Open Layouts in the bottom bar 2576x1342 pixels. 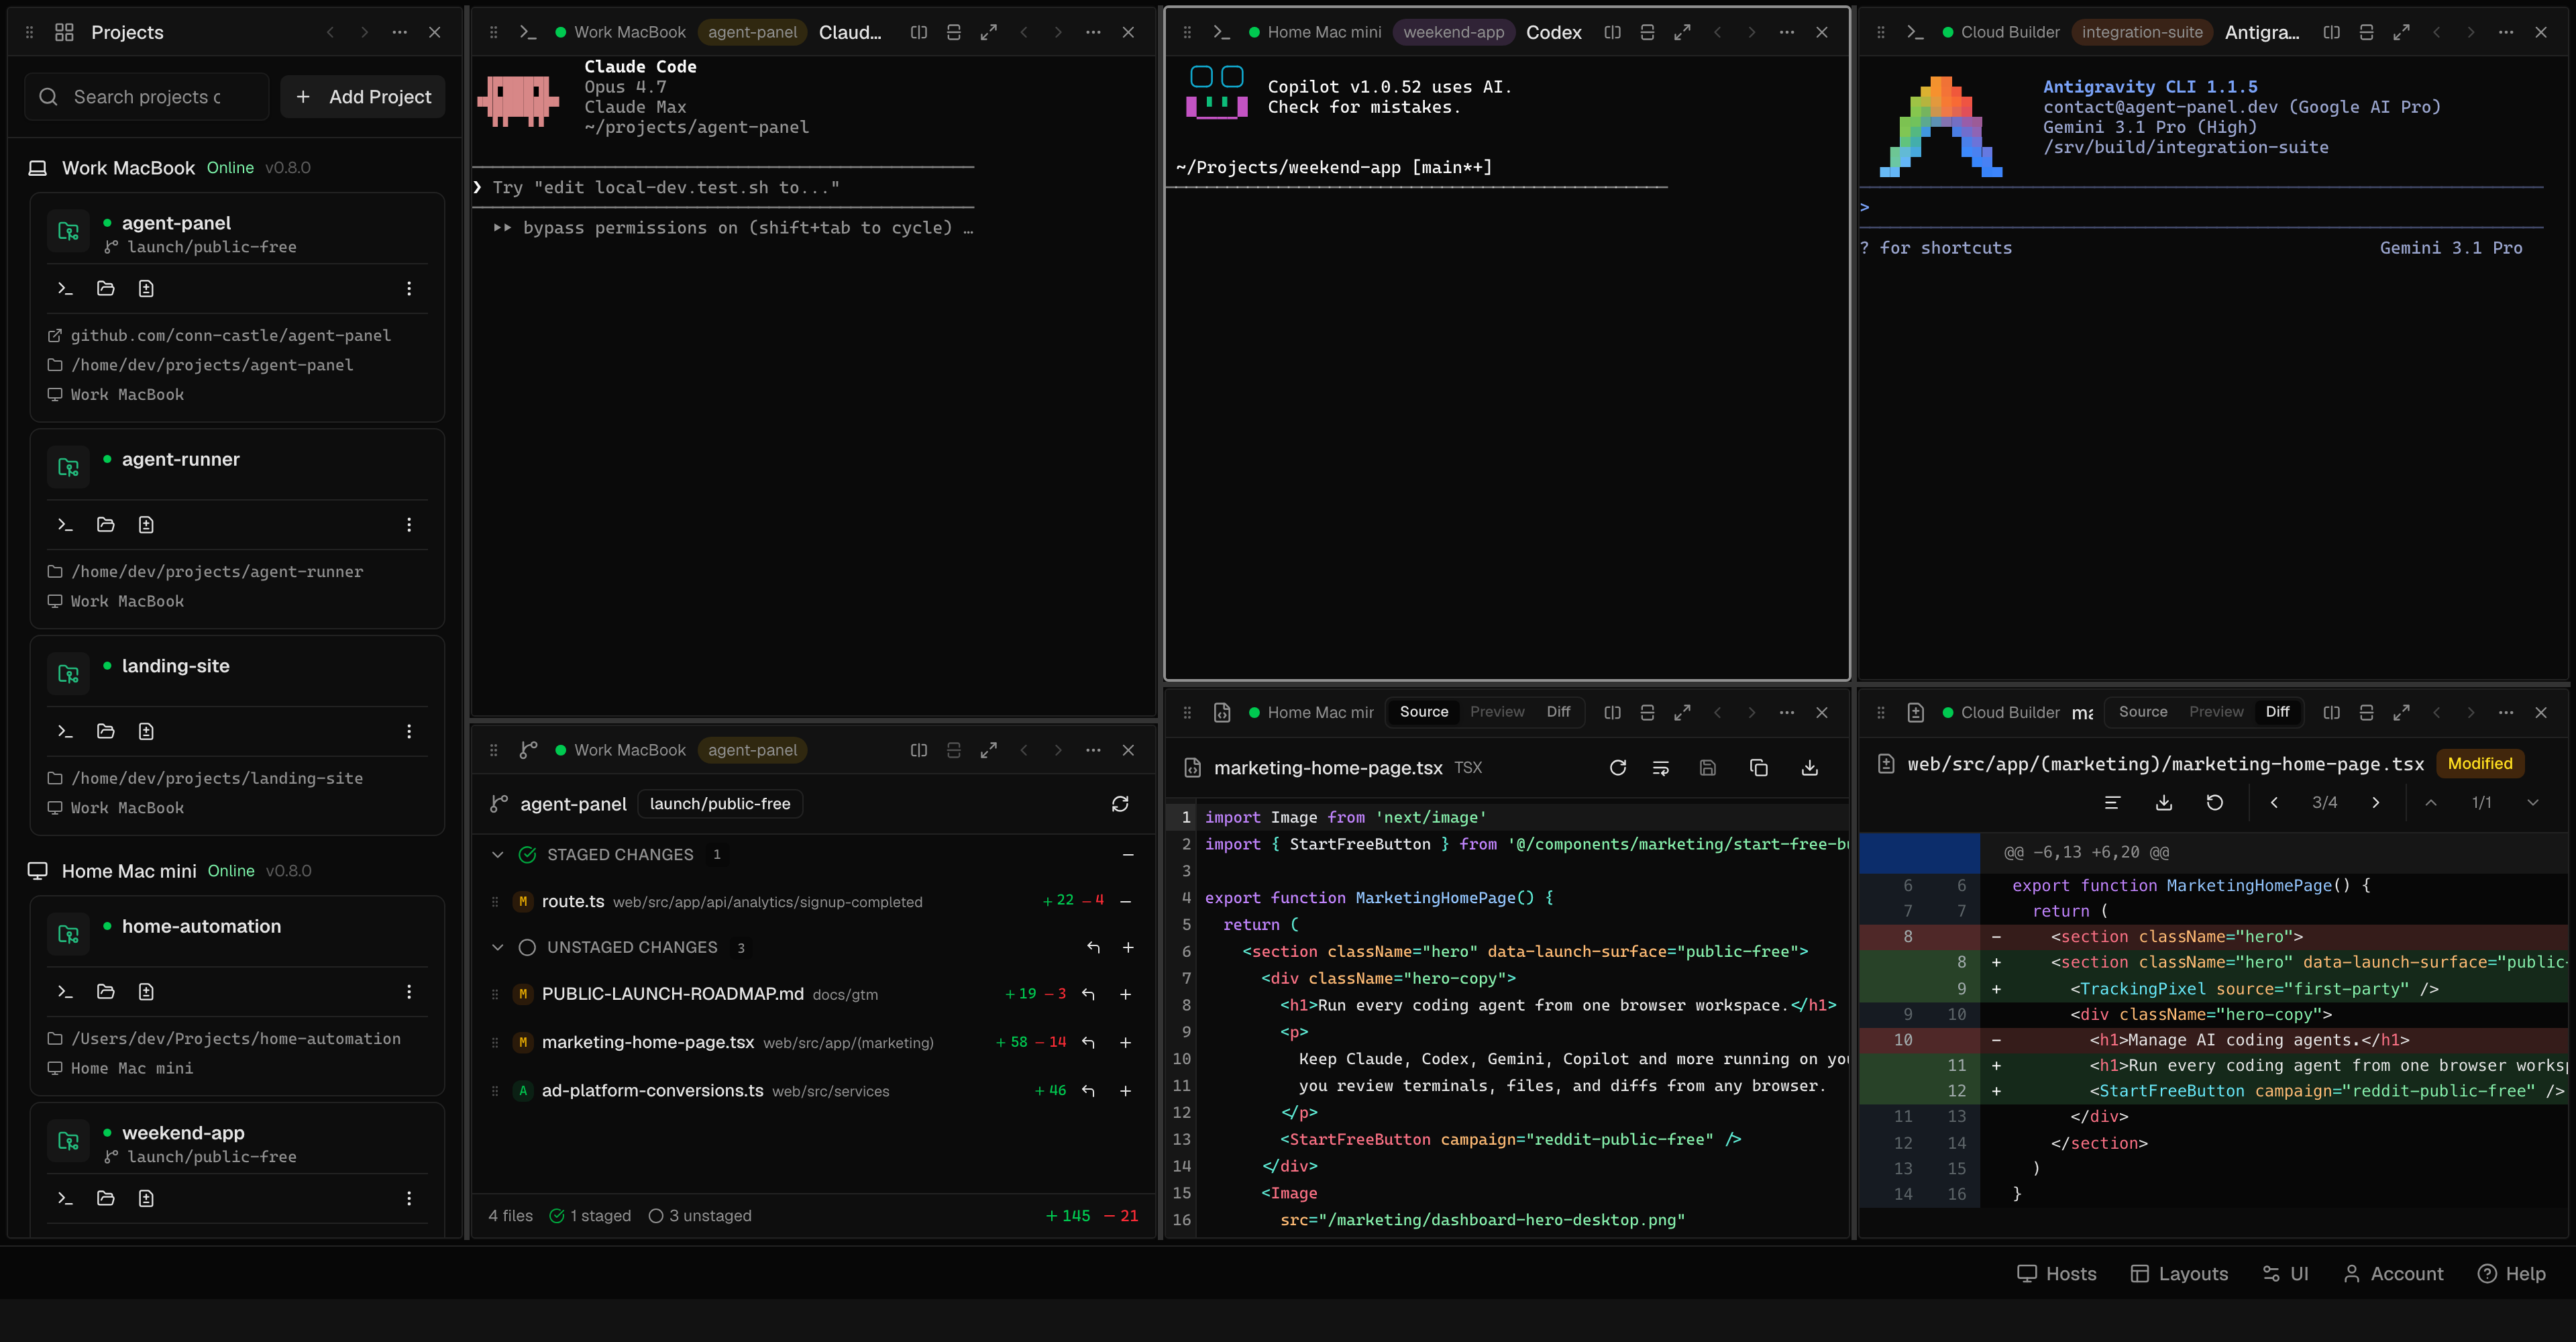[x=2179, y=1274]
